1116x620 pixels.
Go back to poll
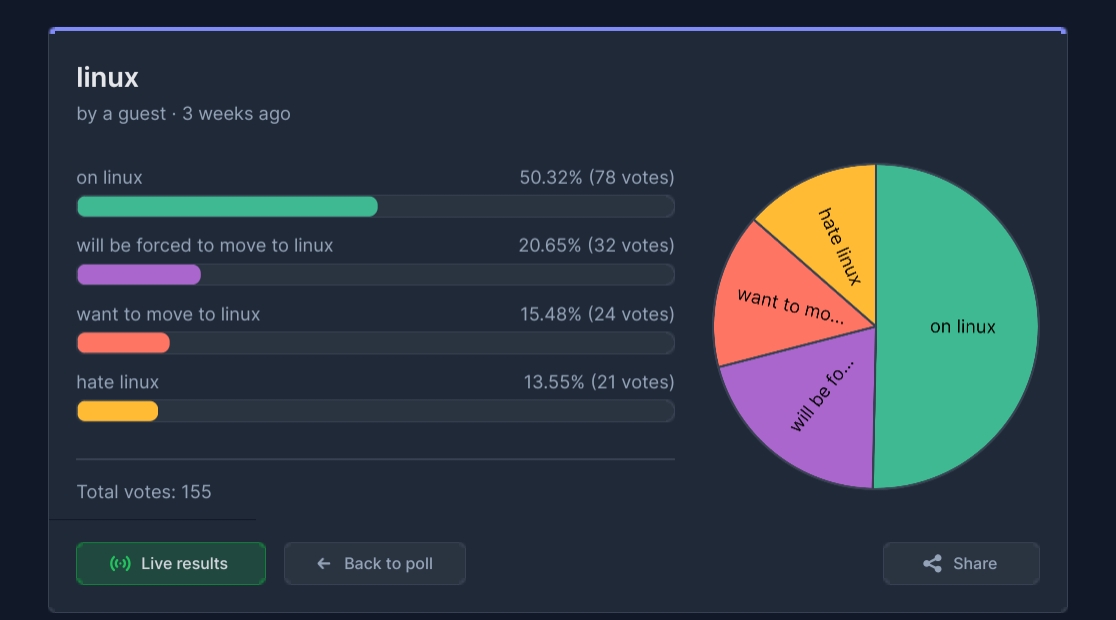(x=375, y=564)
